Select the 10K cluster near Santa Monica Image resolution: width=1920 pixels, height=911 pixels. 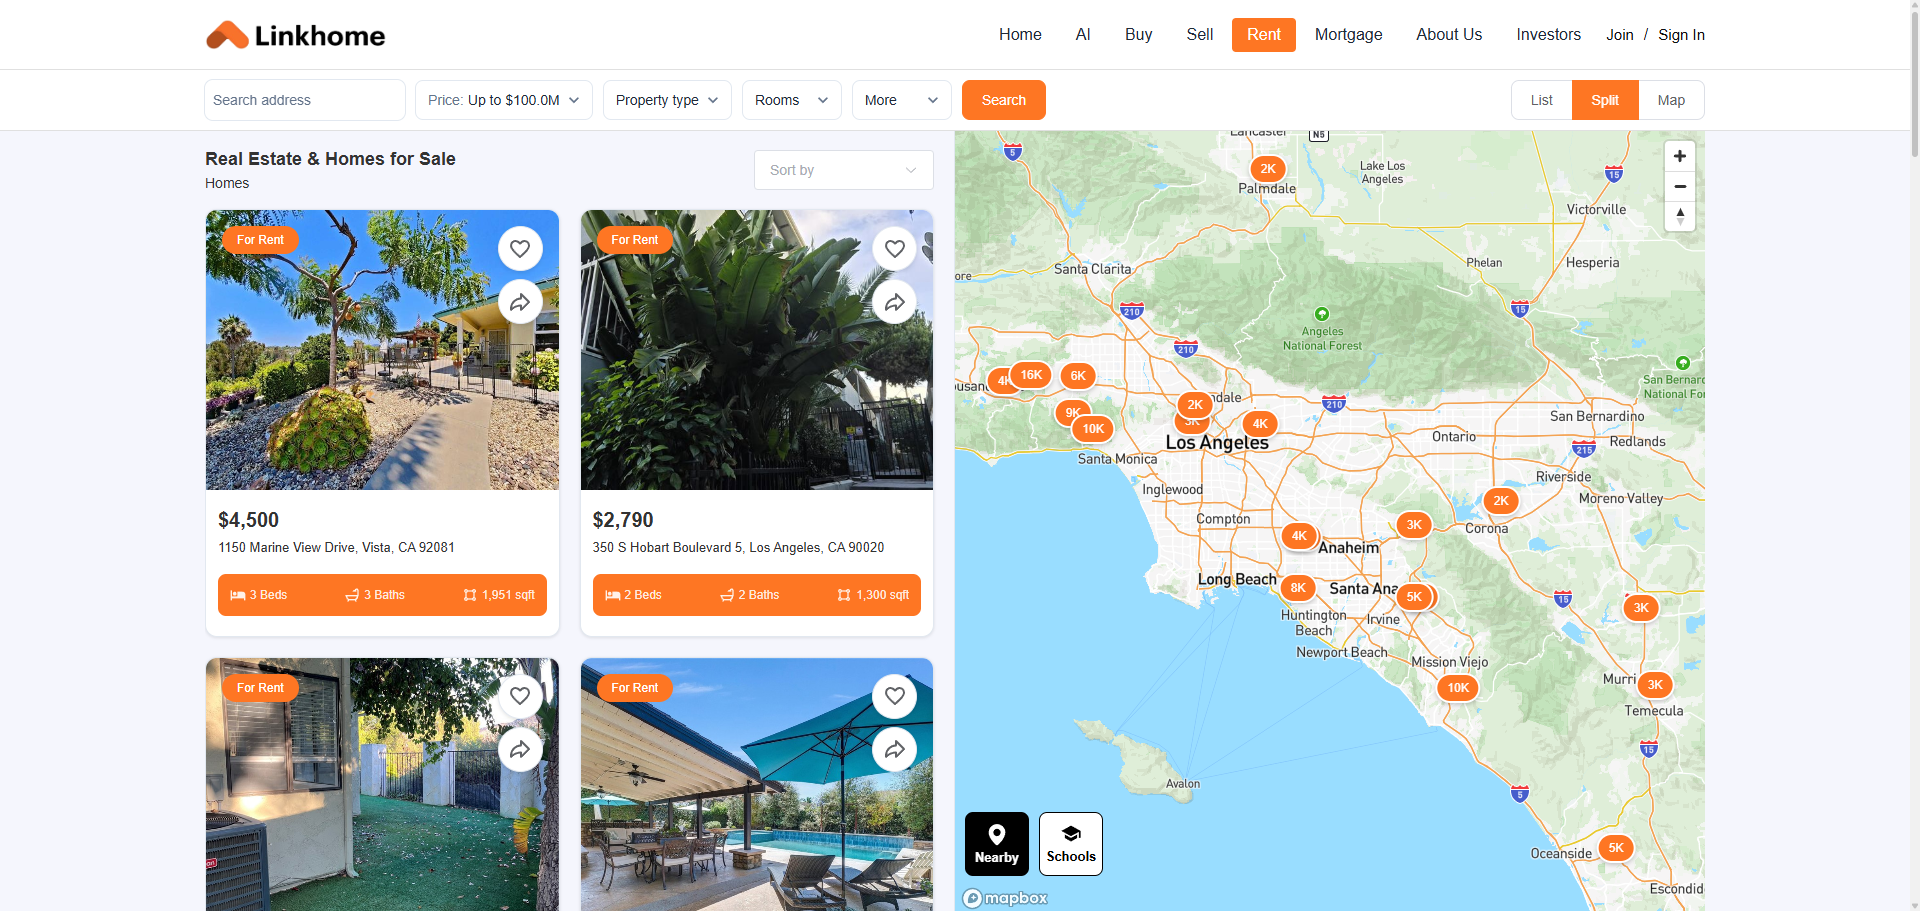coord(1093,429)
